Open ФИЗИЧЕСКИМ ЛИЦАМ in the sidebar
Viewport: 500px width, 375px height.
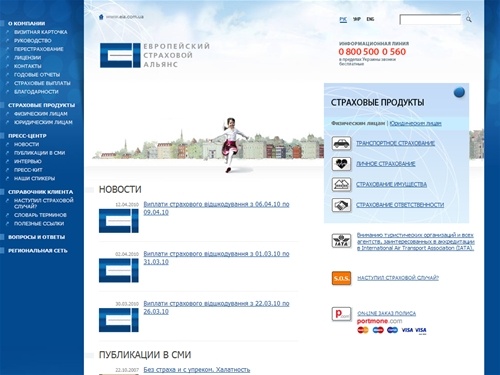(41, 114)
